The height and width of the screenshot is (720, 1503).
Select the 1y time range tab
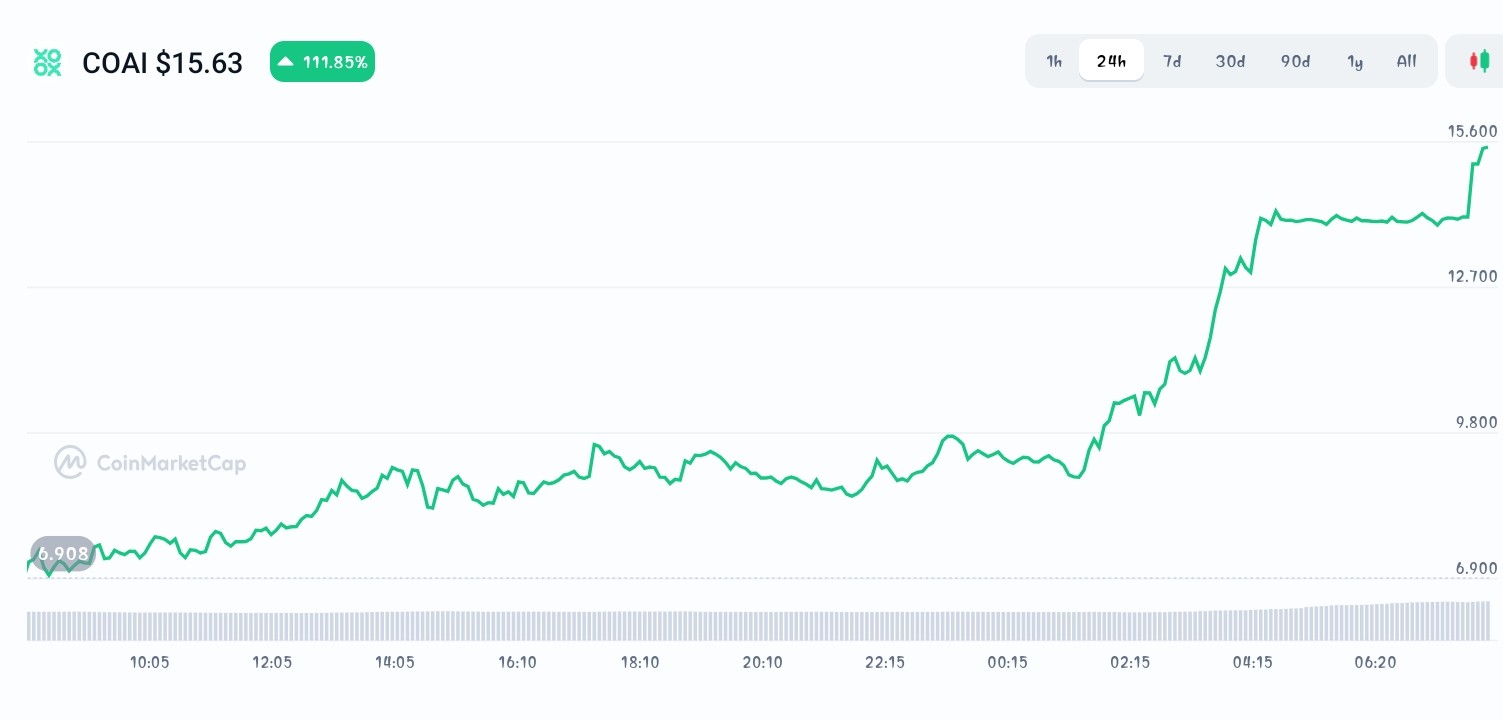click(x=1355, y=61)
